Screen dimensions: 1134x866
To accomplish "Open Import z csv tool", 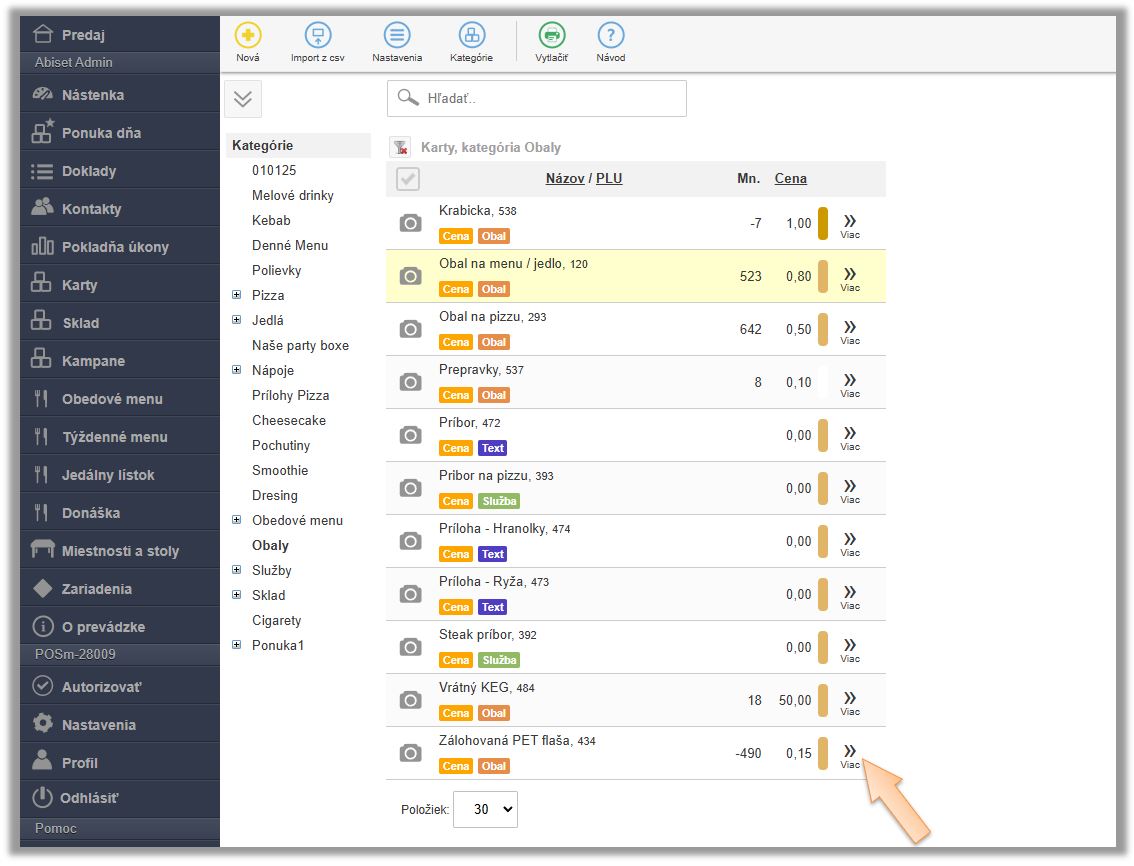I will pos(317,36).
